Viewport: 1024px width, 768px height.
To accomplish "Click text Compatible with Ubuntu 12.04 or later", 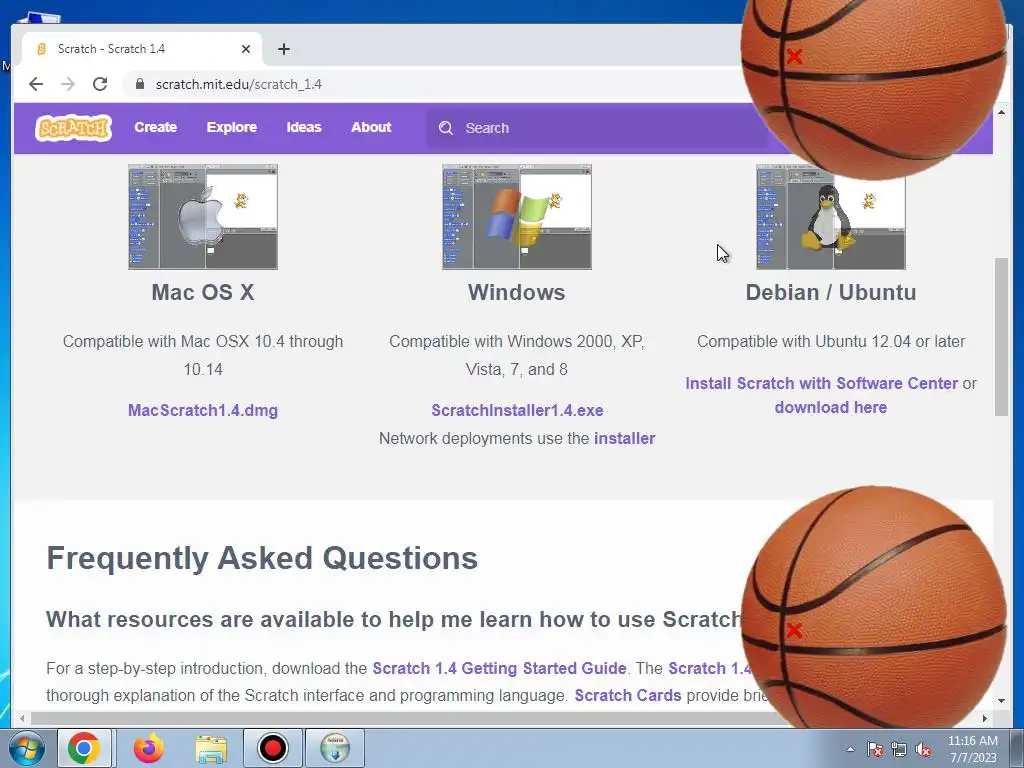I will click(x=831, y=342).
